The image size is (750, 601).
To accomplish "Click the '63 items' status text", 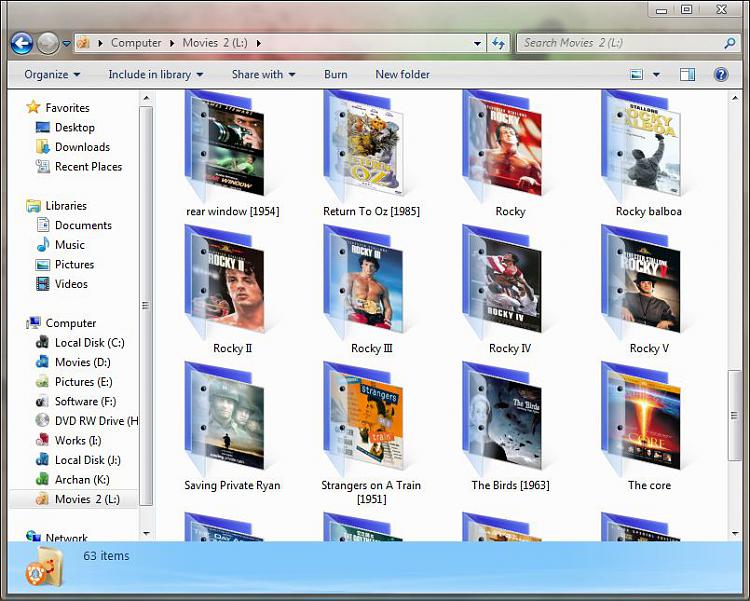I will click(106, 556).
